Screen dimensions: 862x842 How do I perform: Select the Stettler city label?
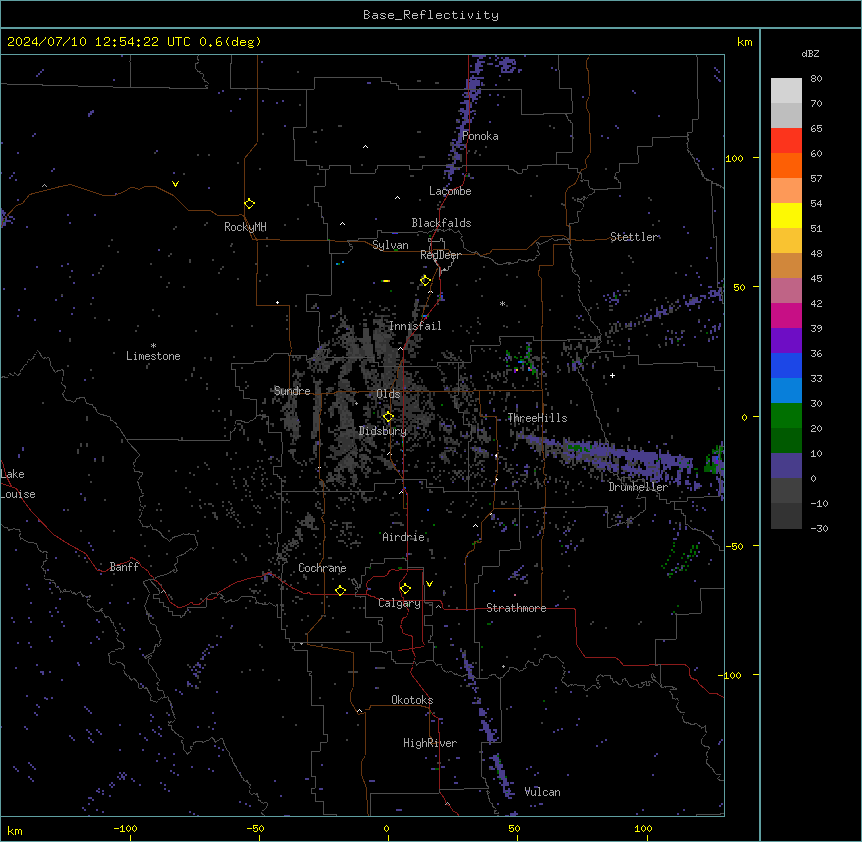click(634, 237)
